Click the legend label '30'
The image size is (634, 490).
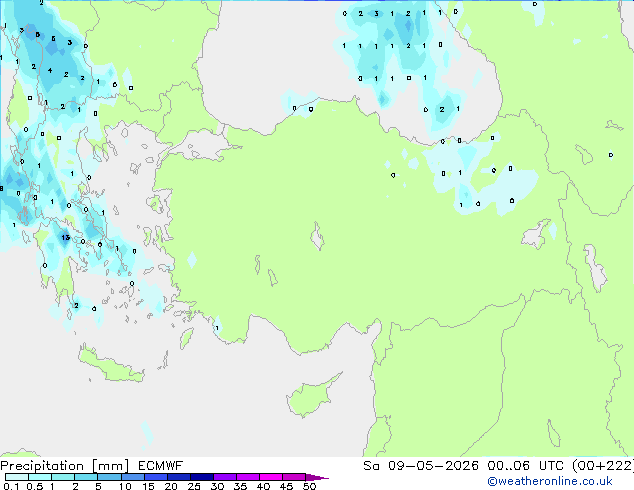[x=217, y=486]
